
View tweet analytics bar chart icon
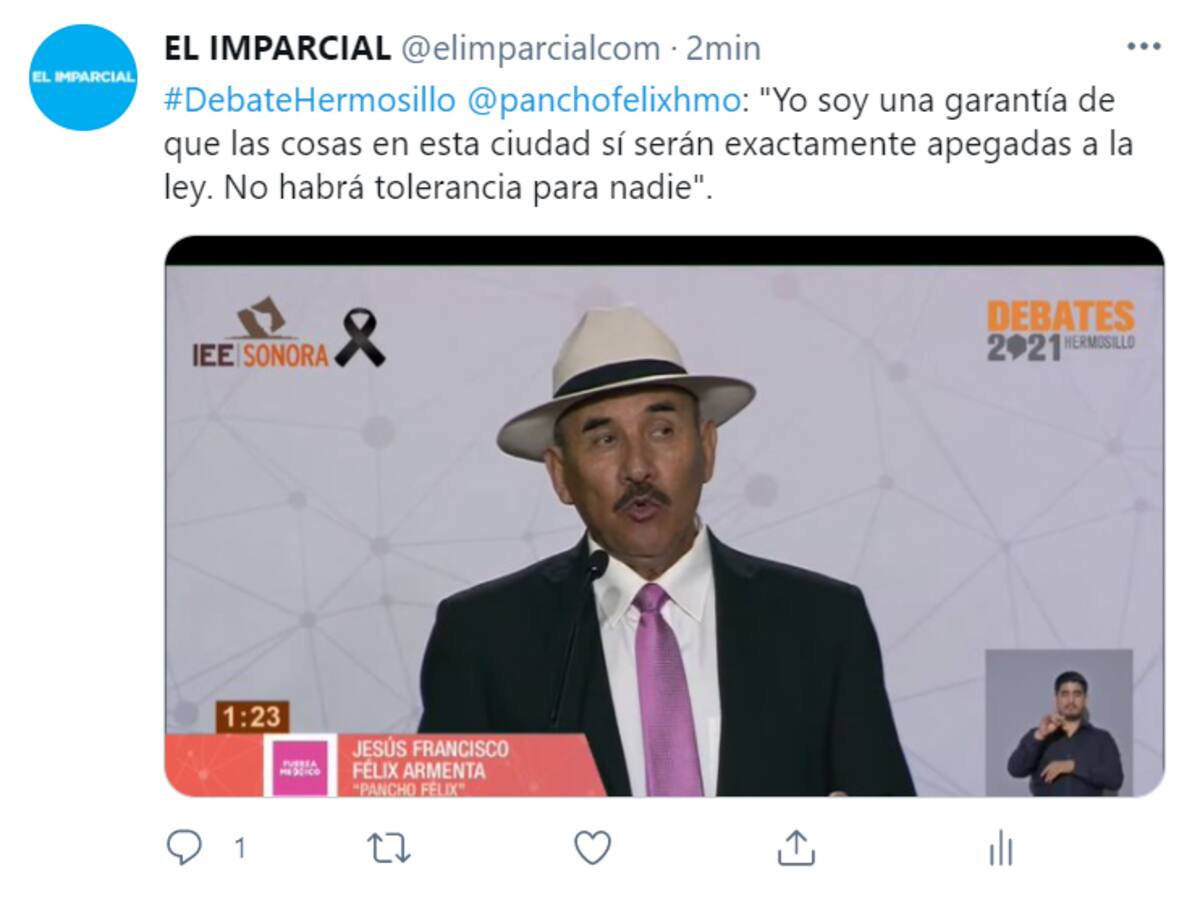click(1000, 850)
